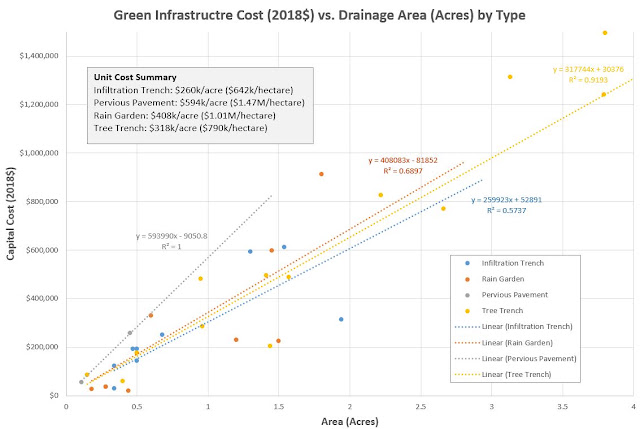Select the 'Unit Cost Summary' heading
Image resolution: width=640 pixels, height=429 pixels.
click(x=135, y=77)
